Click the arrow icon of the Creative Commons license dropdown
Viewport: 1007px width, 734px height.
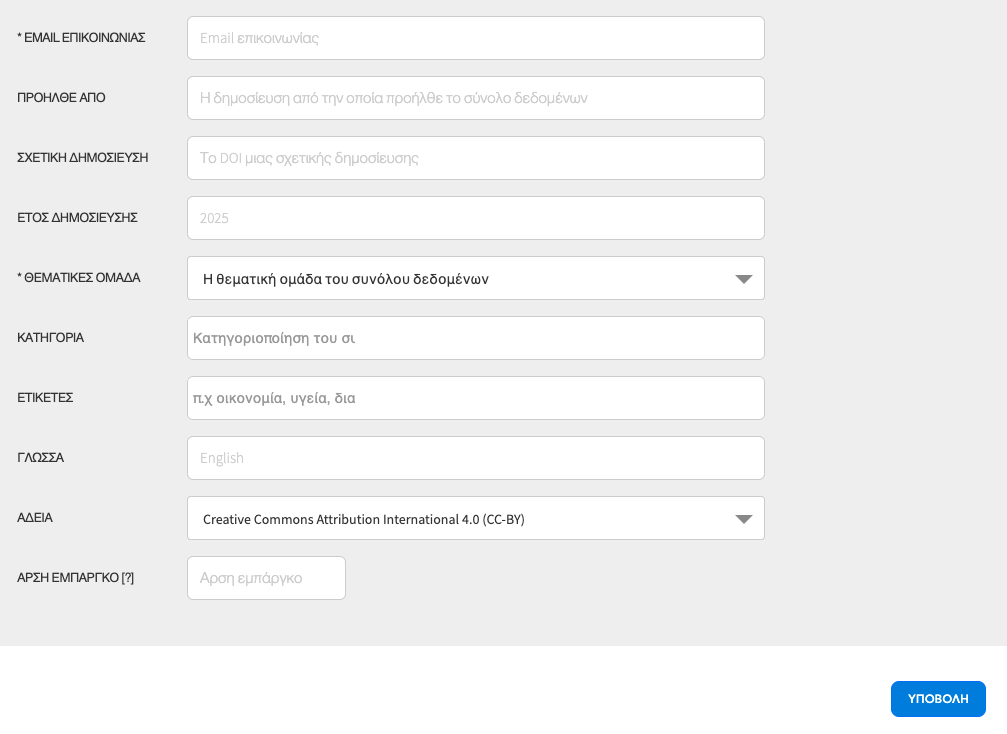pyautogui.click(x=743, y=519)
